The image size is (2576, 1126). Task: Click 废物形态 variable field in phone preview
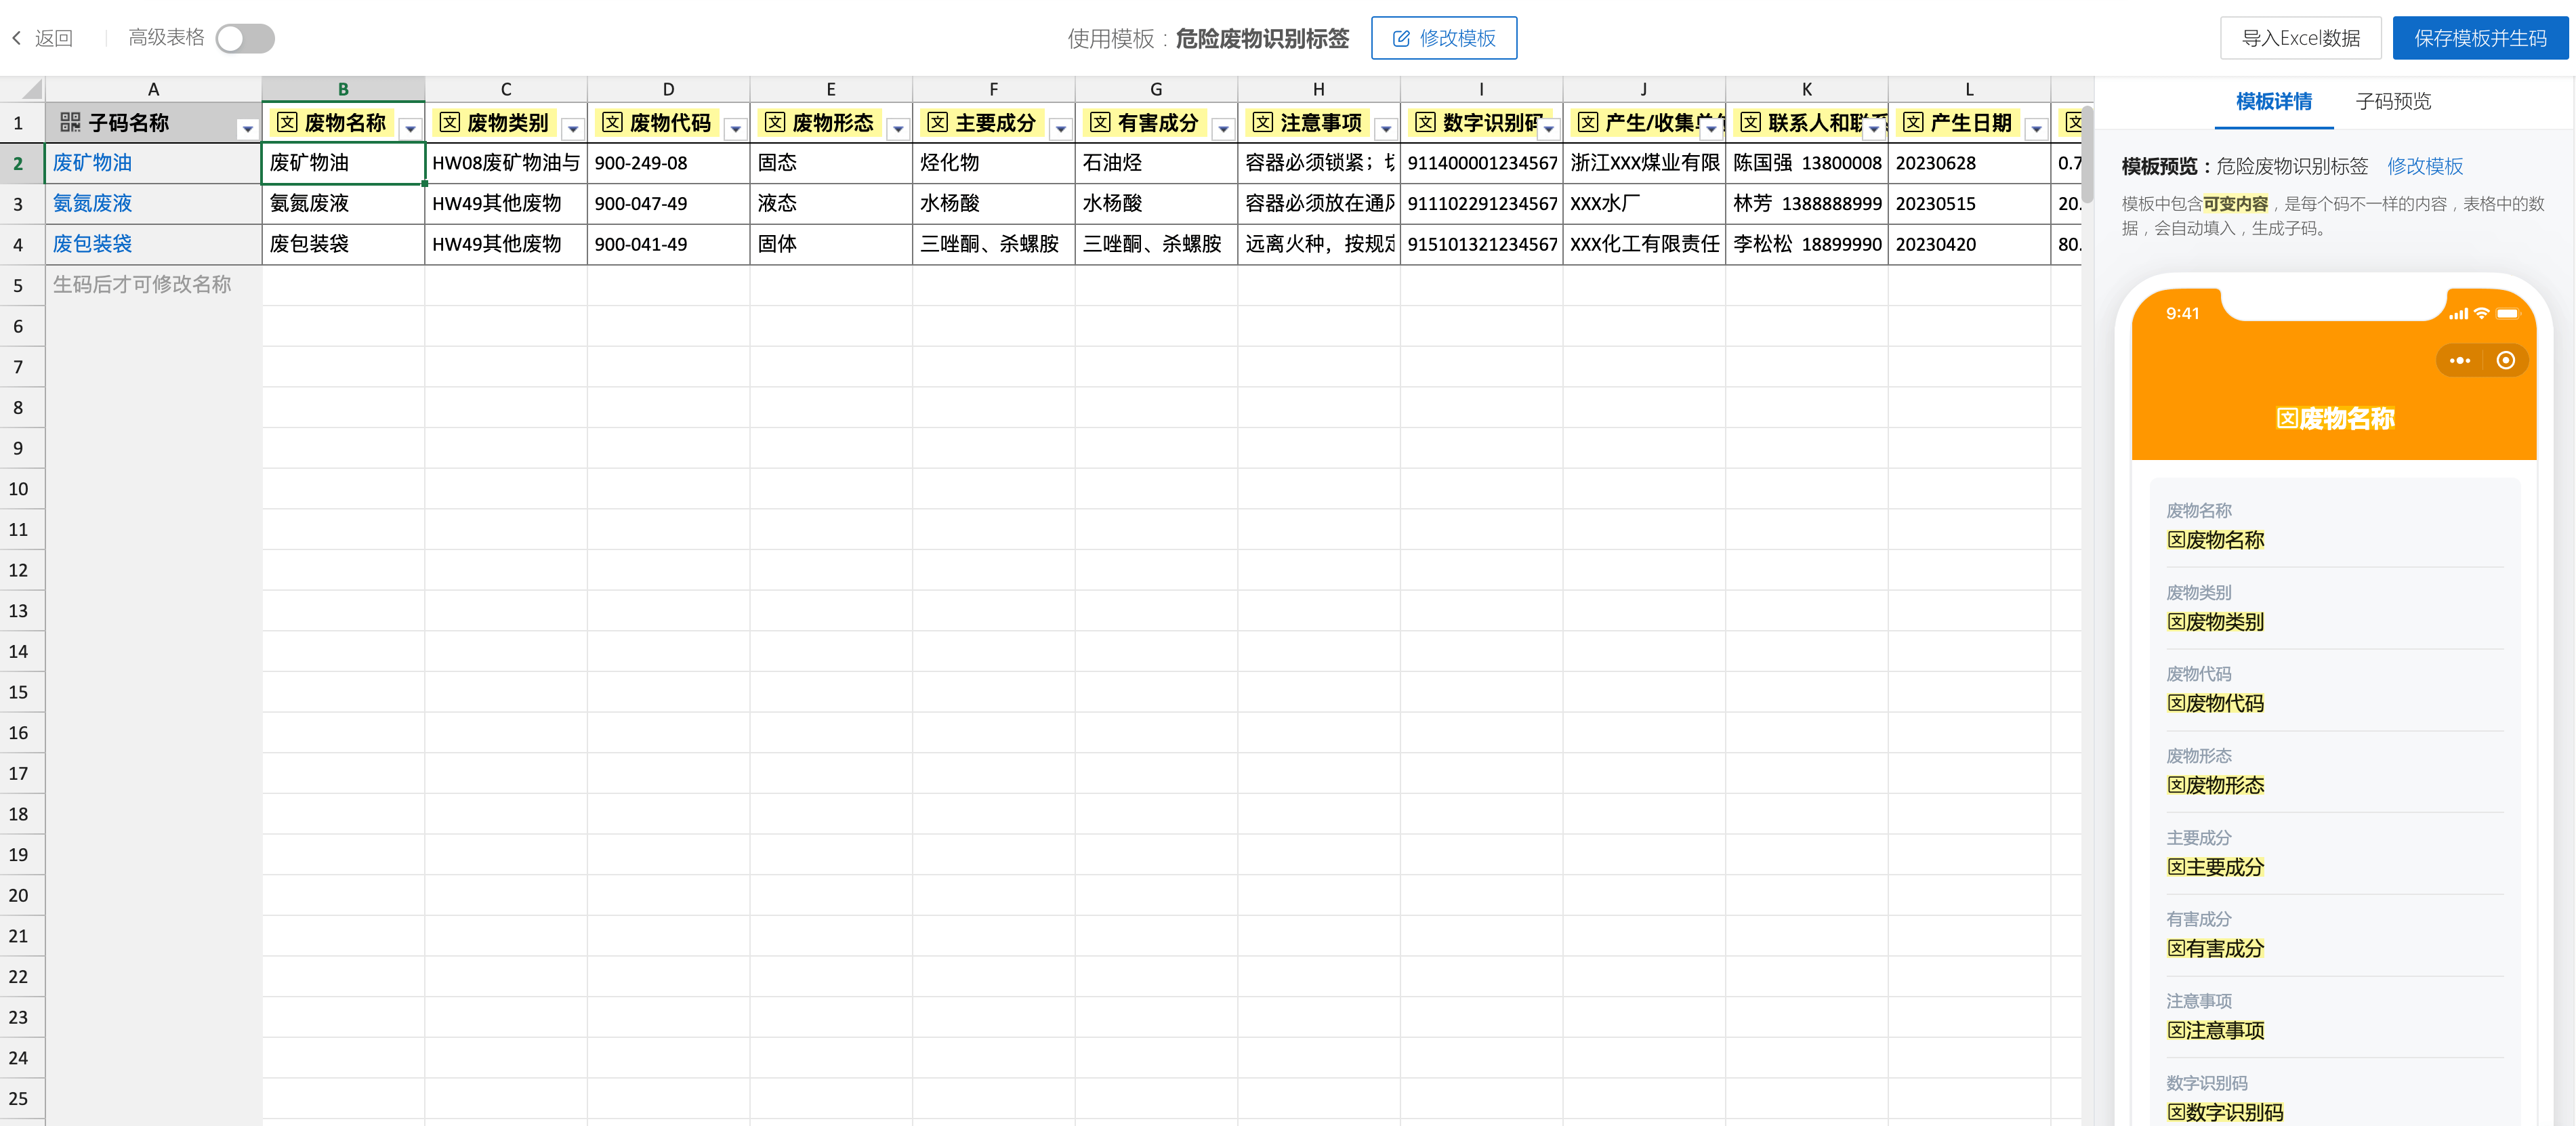click(x=2215, y=786)
